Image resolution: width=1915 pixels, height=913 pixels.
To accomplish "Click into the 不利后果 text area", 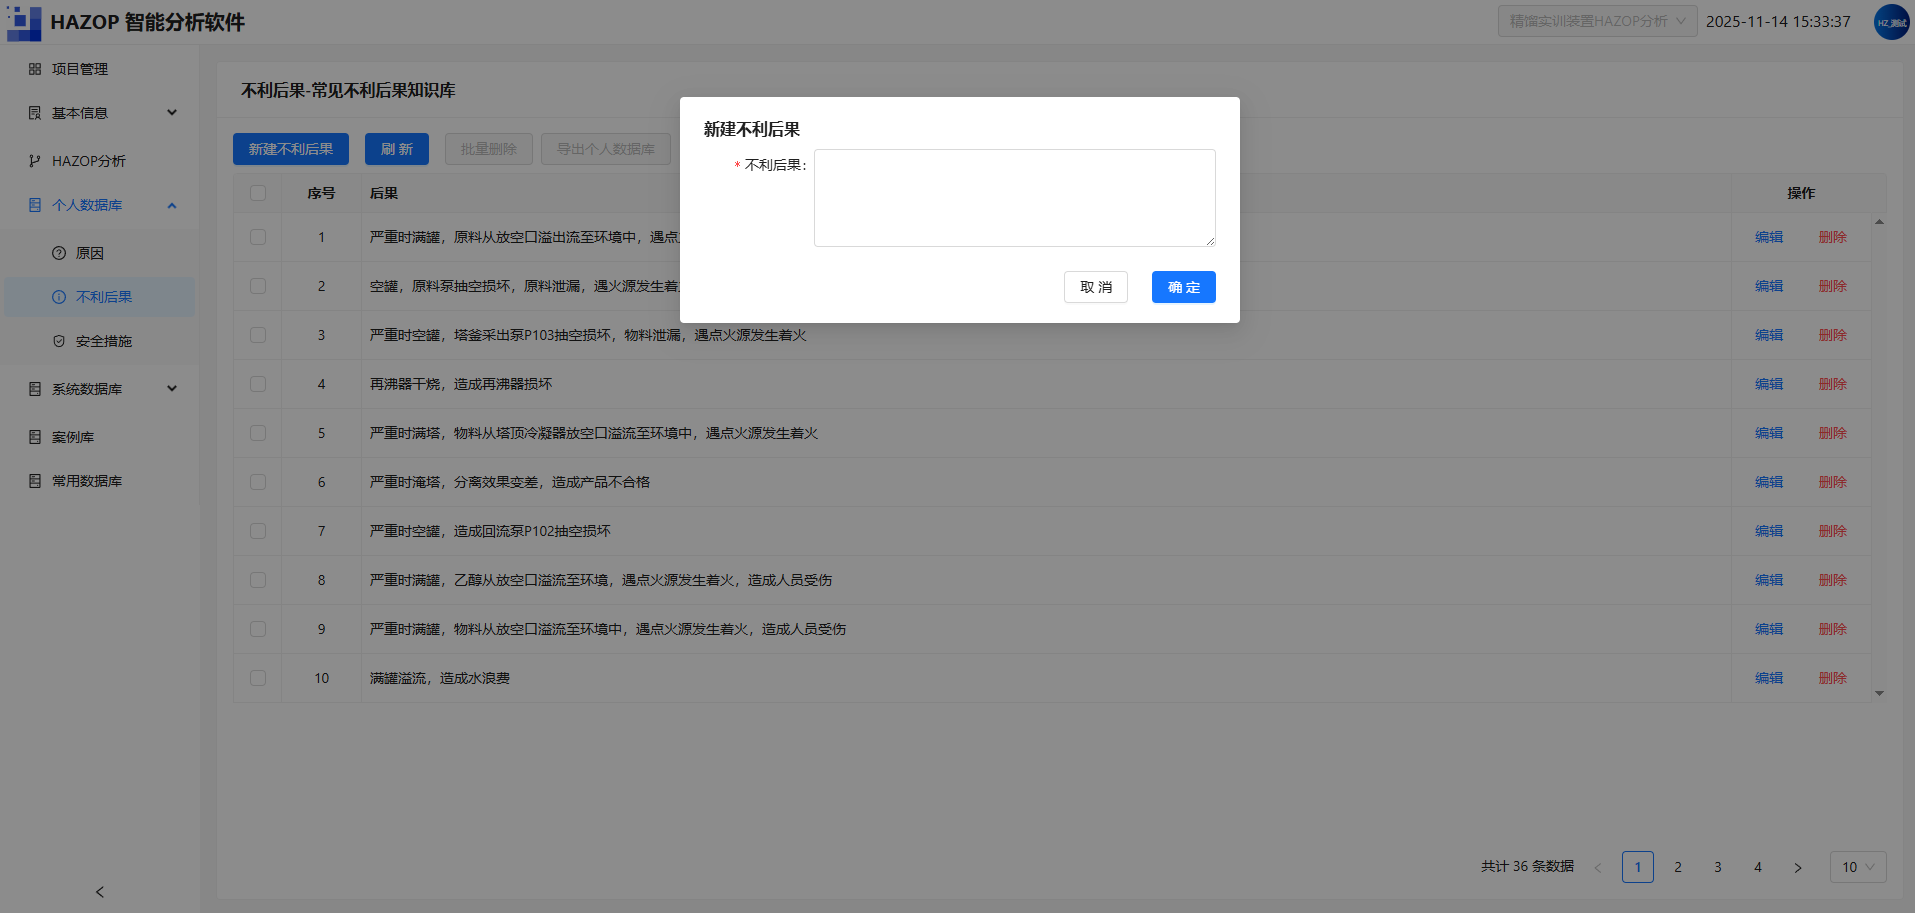I will 1015,198.
